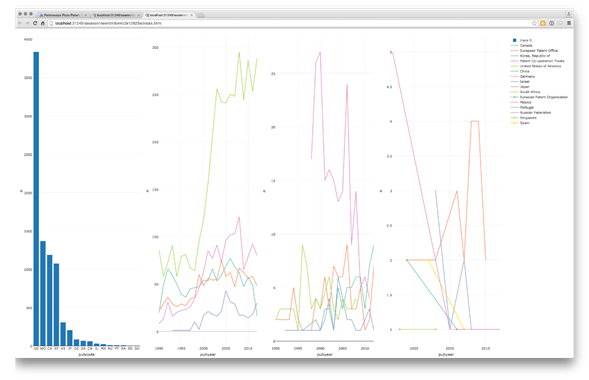Open the Chrome hamburger menu
Screen dimensions: 589x380
pos(569,23)
